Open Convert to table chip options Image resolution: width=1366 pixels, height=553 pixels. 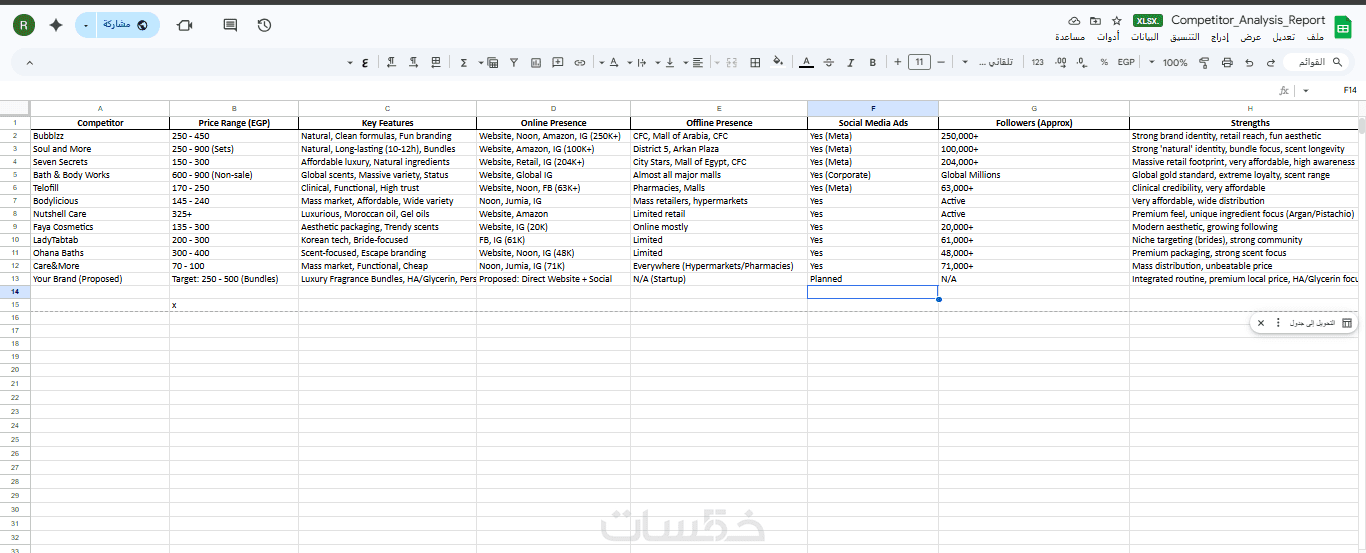1278,323
